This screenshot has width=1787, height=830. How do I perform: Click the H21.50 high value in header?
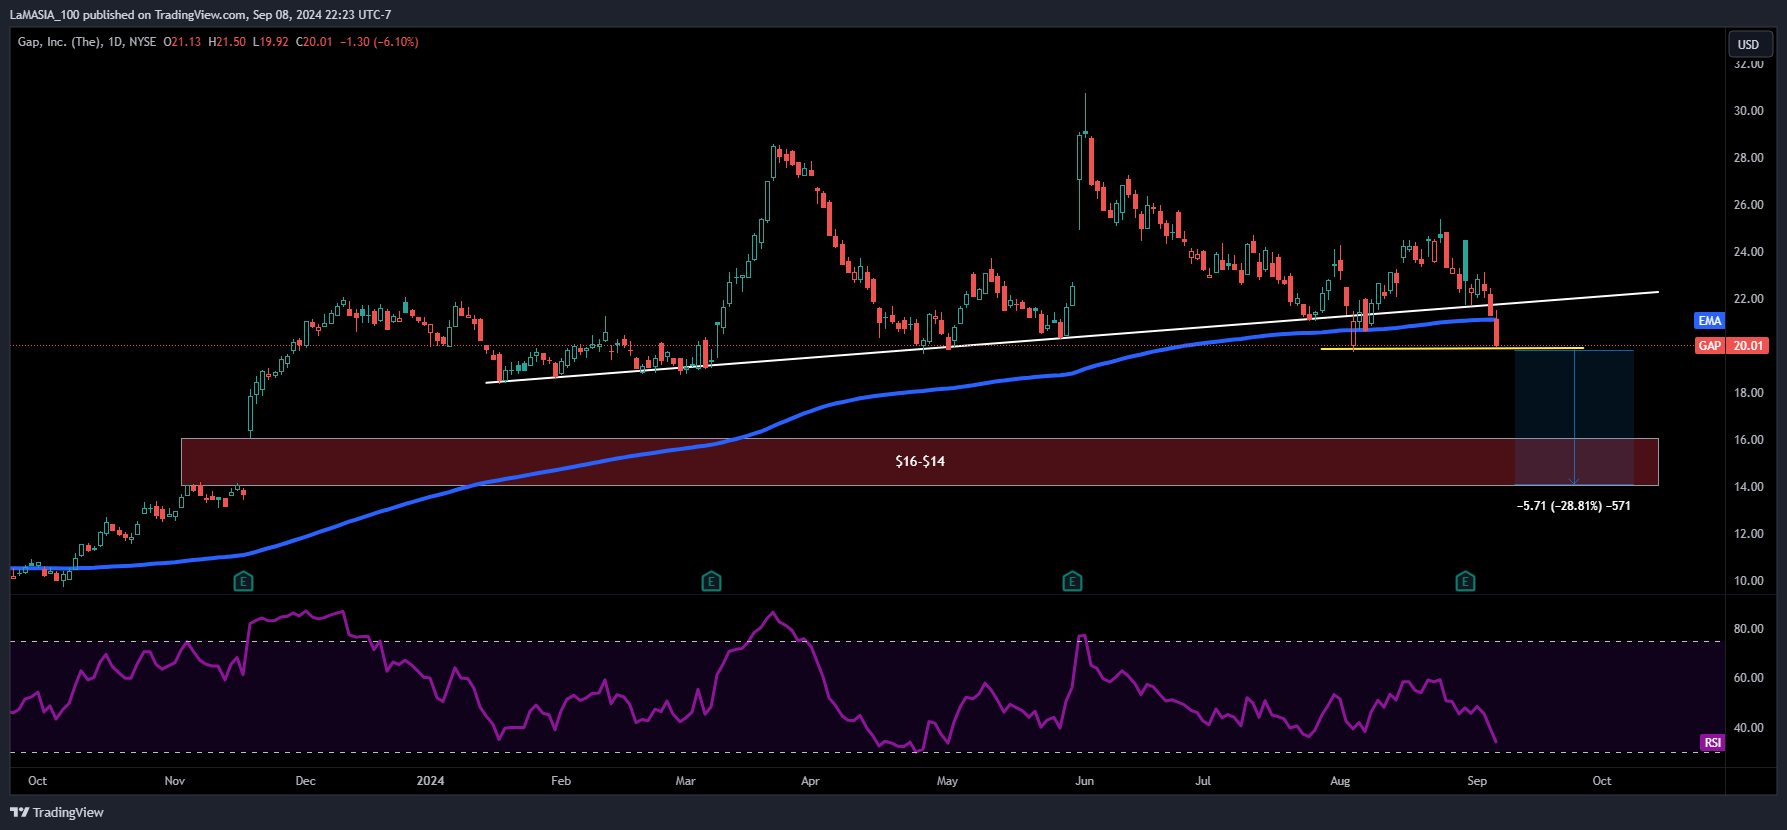point(227,42)
